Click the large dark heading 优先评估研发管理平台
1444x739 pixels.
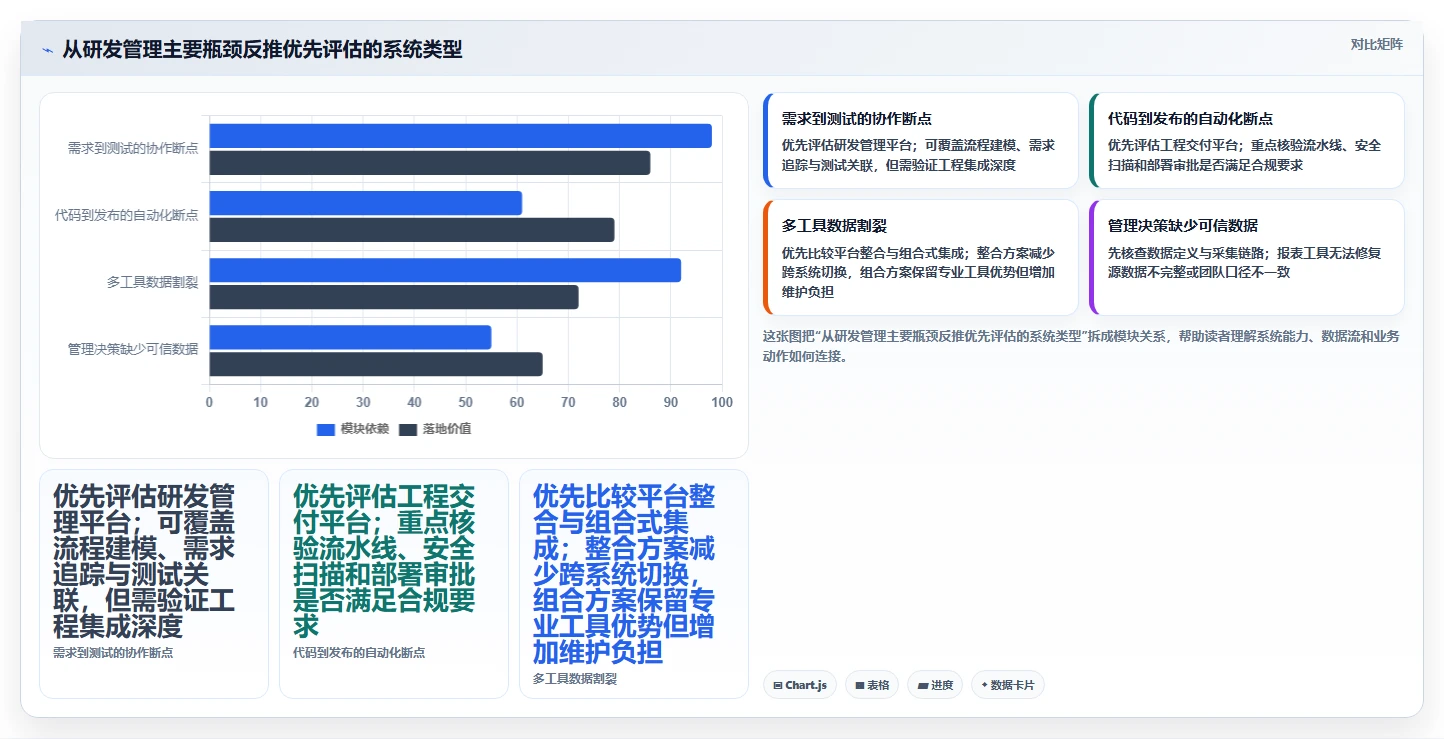(x=144, y=561)
